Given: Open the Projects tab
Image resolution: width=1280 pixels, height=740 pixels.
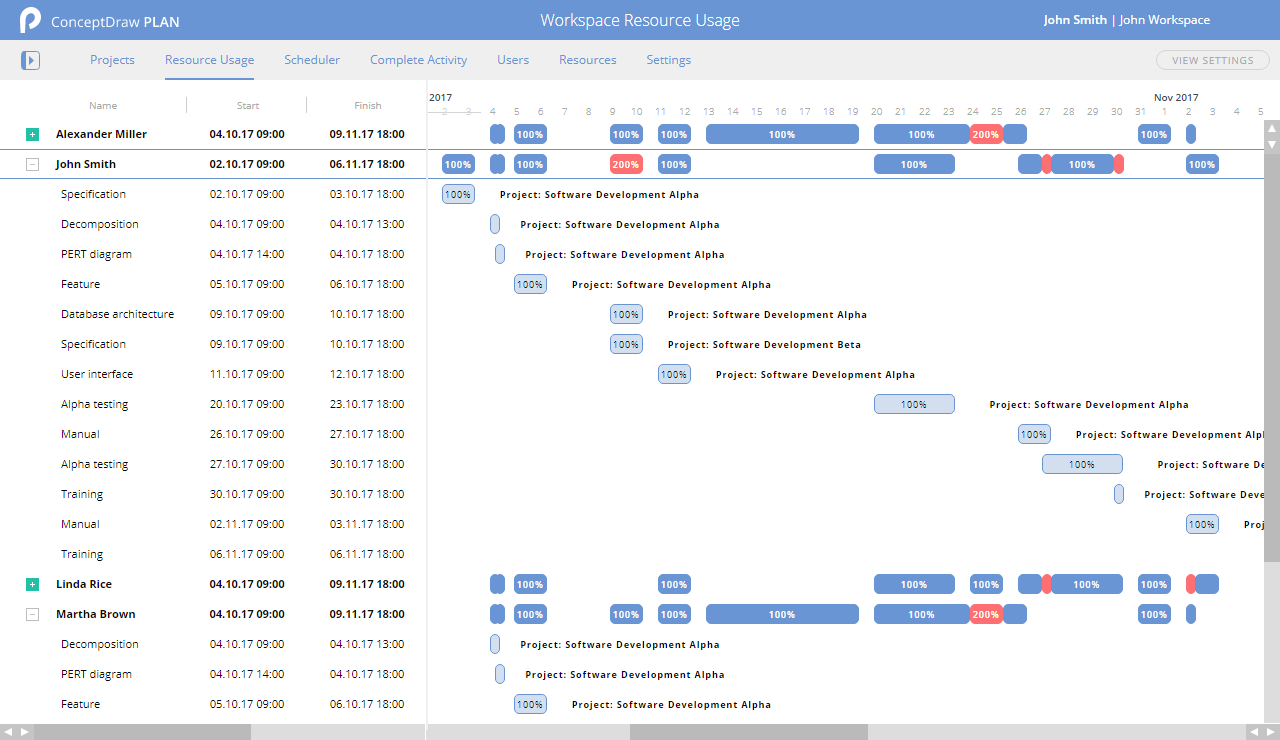Looking at the screenshot, I should [112, 60].
